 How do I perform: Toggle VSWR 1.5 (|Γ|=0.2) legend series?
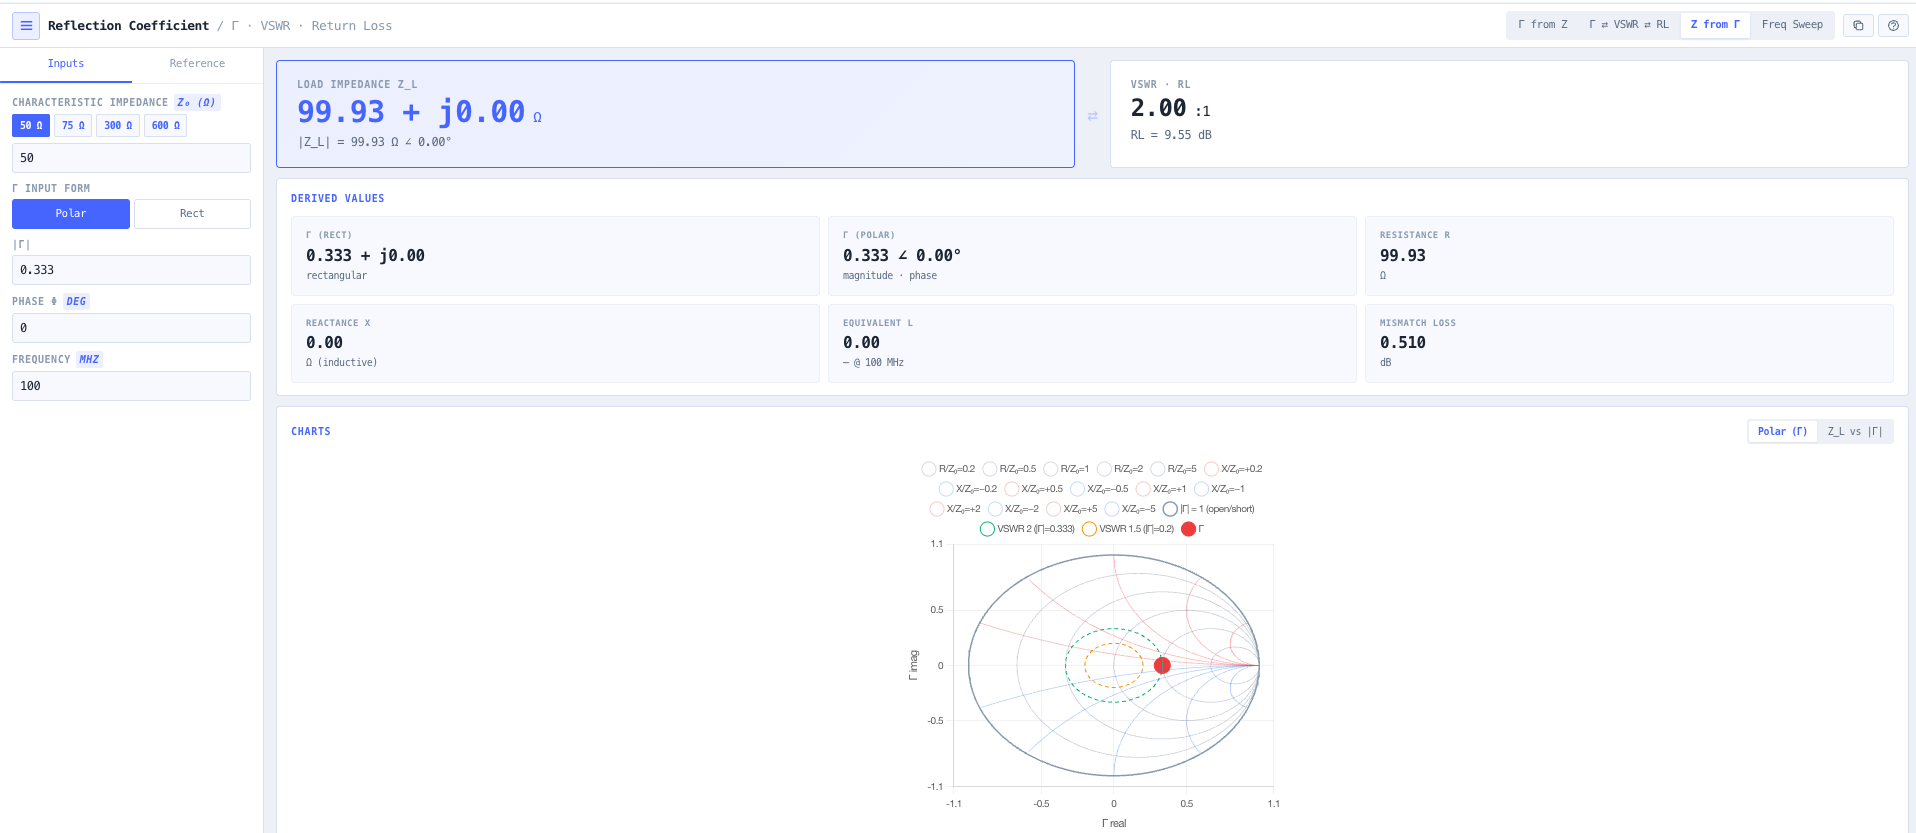(1128, 529)
